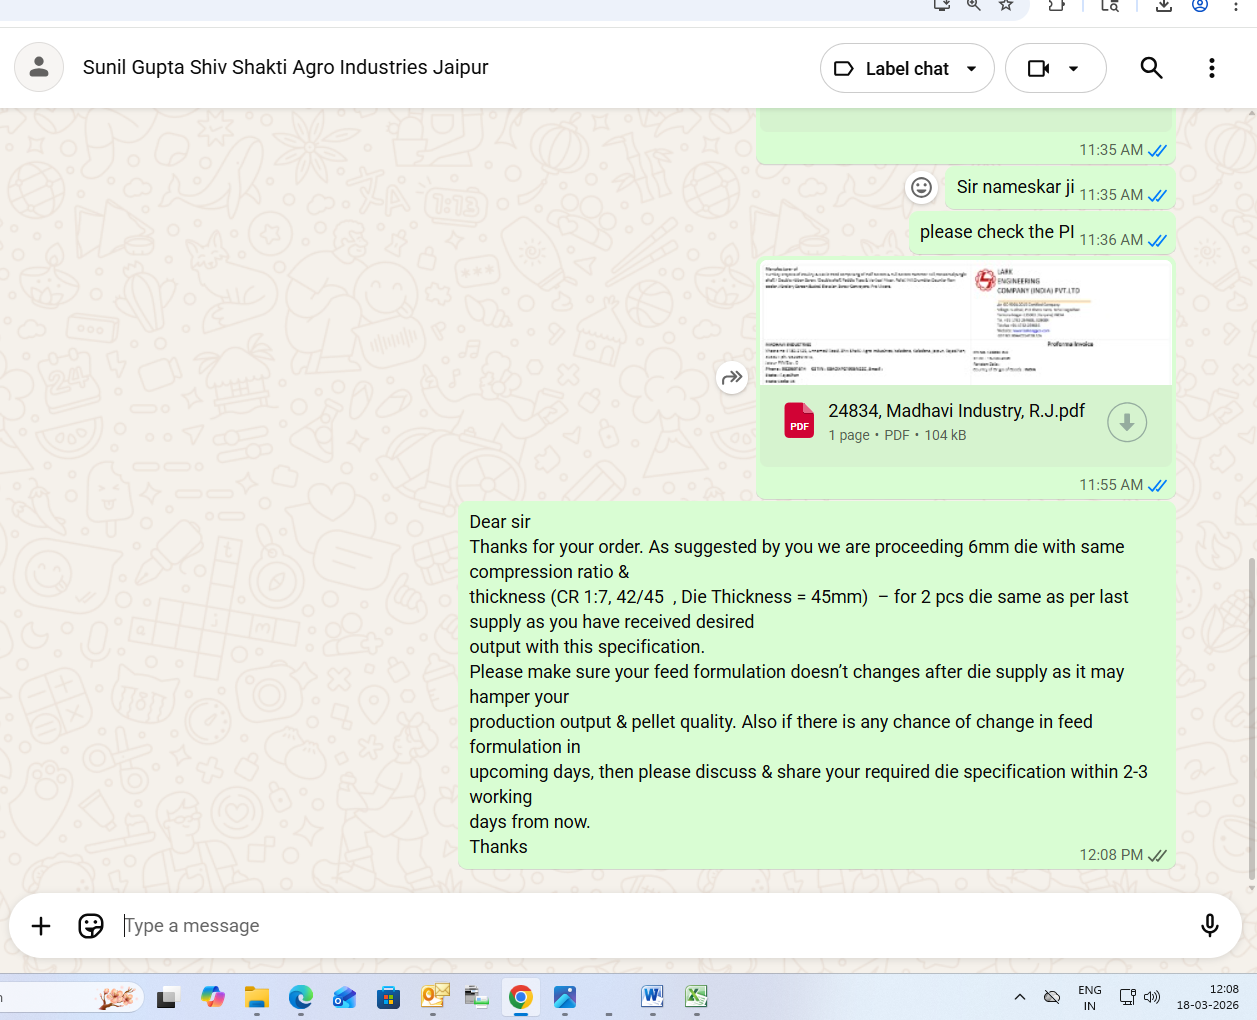Toggle the ENG IN language indicator
The width and height of the screenshot is (1257, 1020).
pos(1089,997)
